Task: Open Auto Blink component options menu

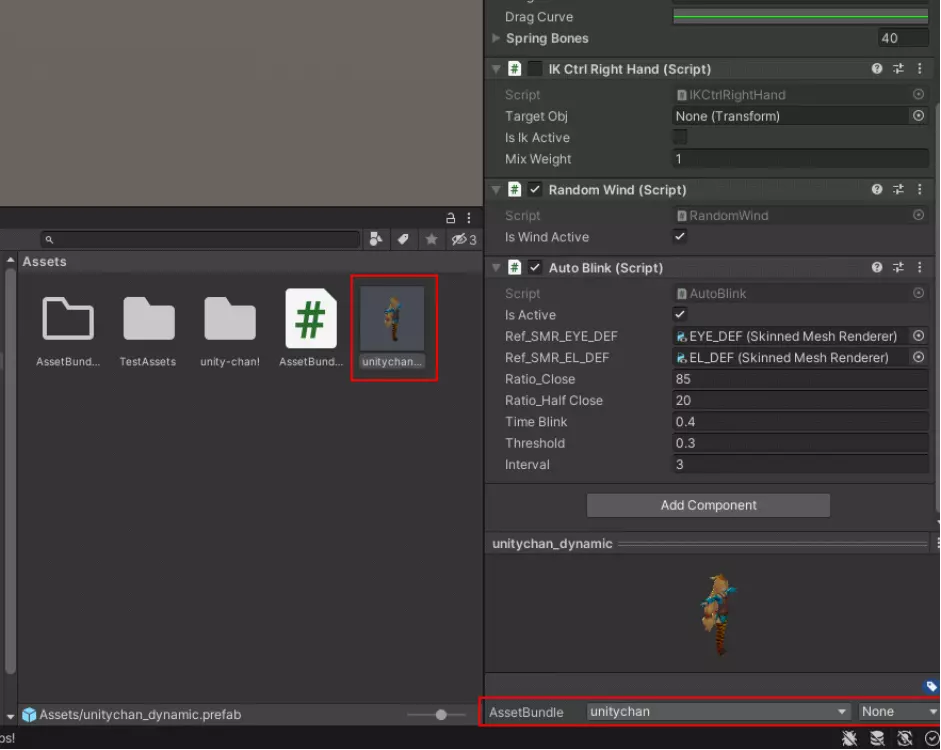Action: tap(919, 267)
